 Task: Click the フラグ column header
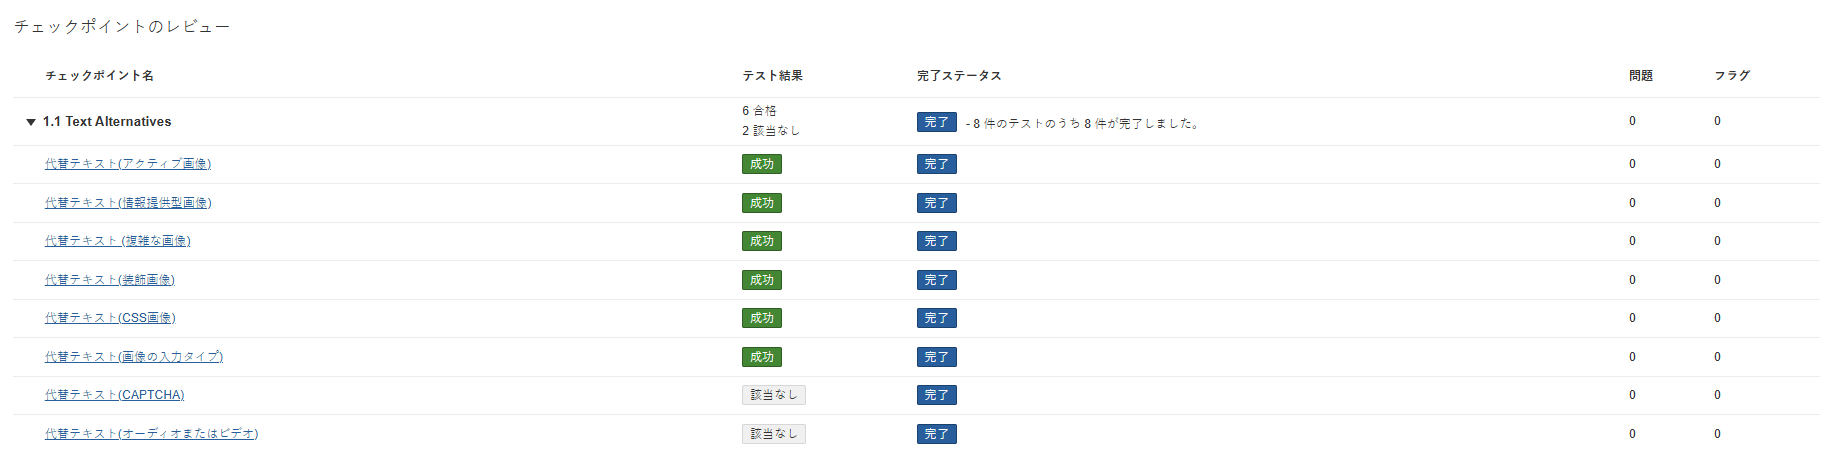click(1732, 76)
